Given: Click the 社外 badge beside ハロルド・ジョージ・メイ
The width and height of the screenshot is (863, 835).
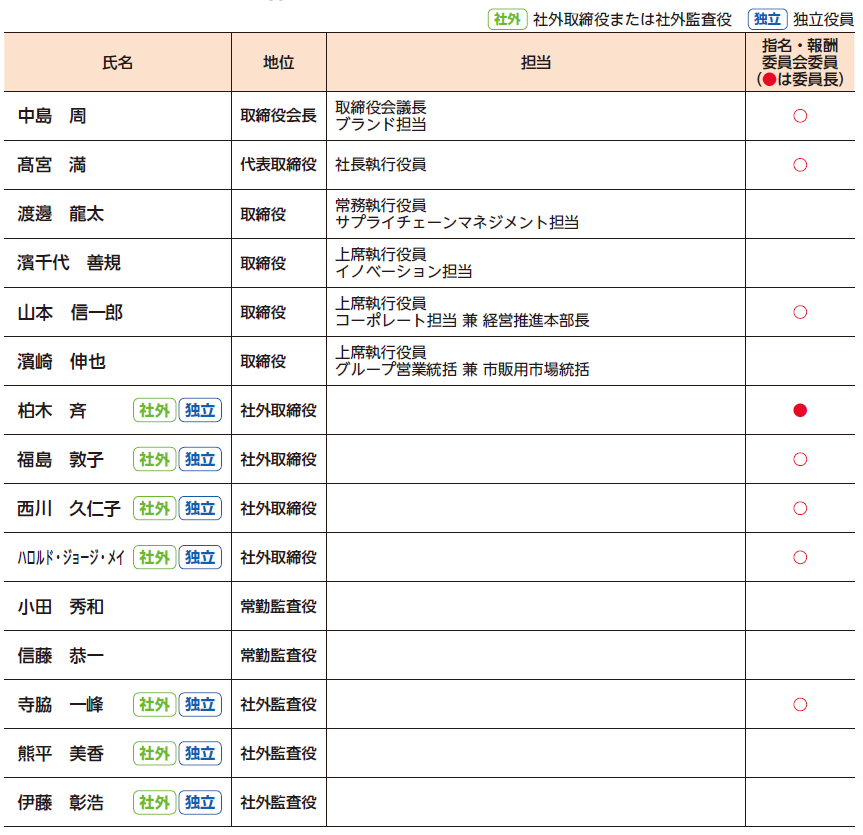Looking at the screenshot, I should [154, 558].
